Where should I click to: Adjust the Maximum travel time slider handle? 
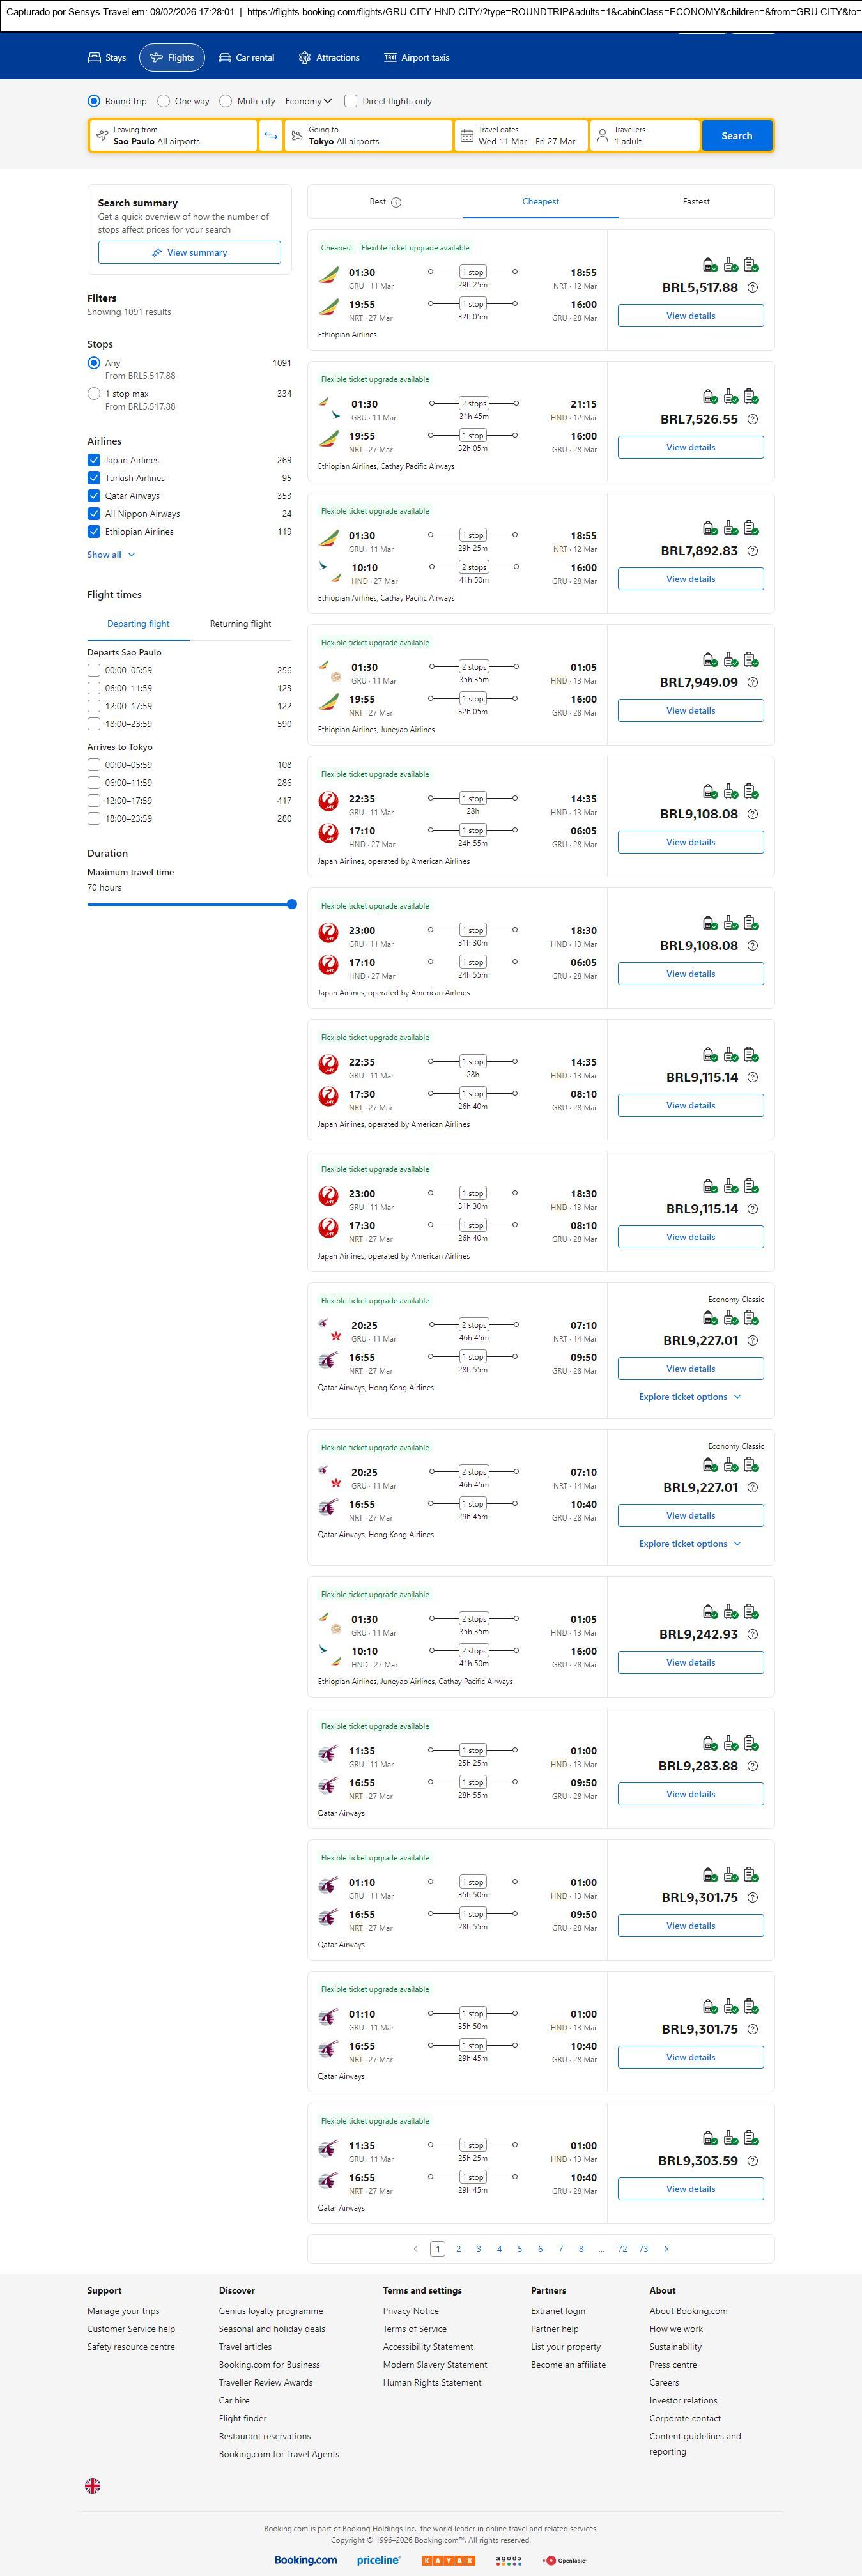pyautogui.click(x=292, y=904)
